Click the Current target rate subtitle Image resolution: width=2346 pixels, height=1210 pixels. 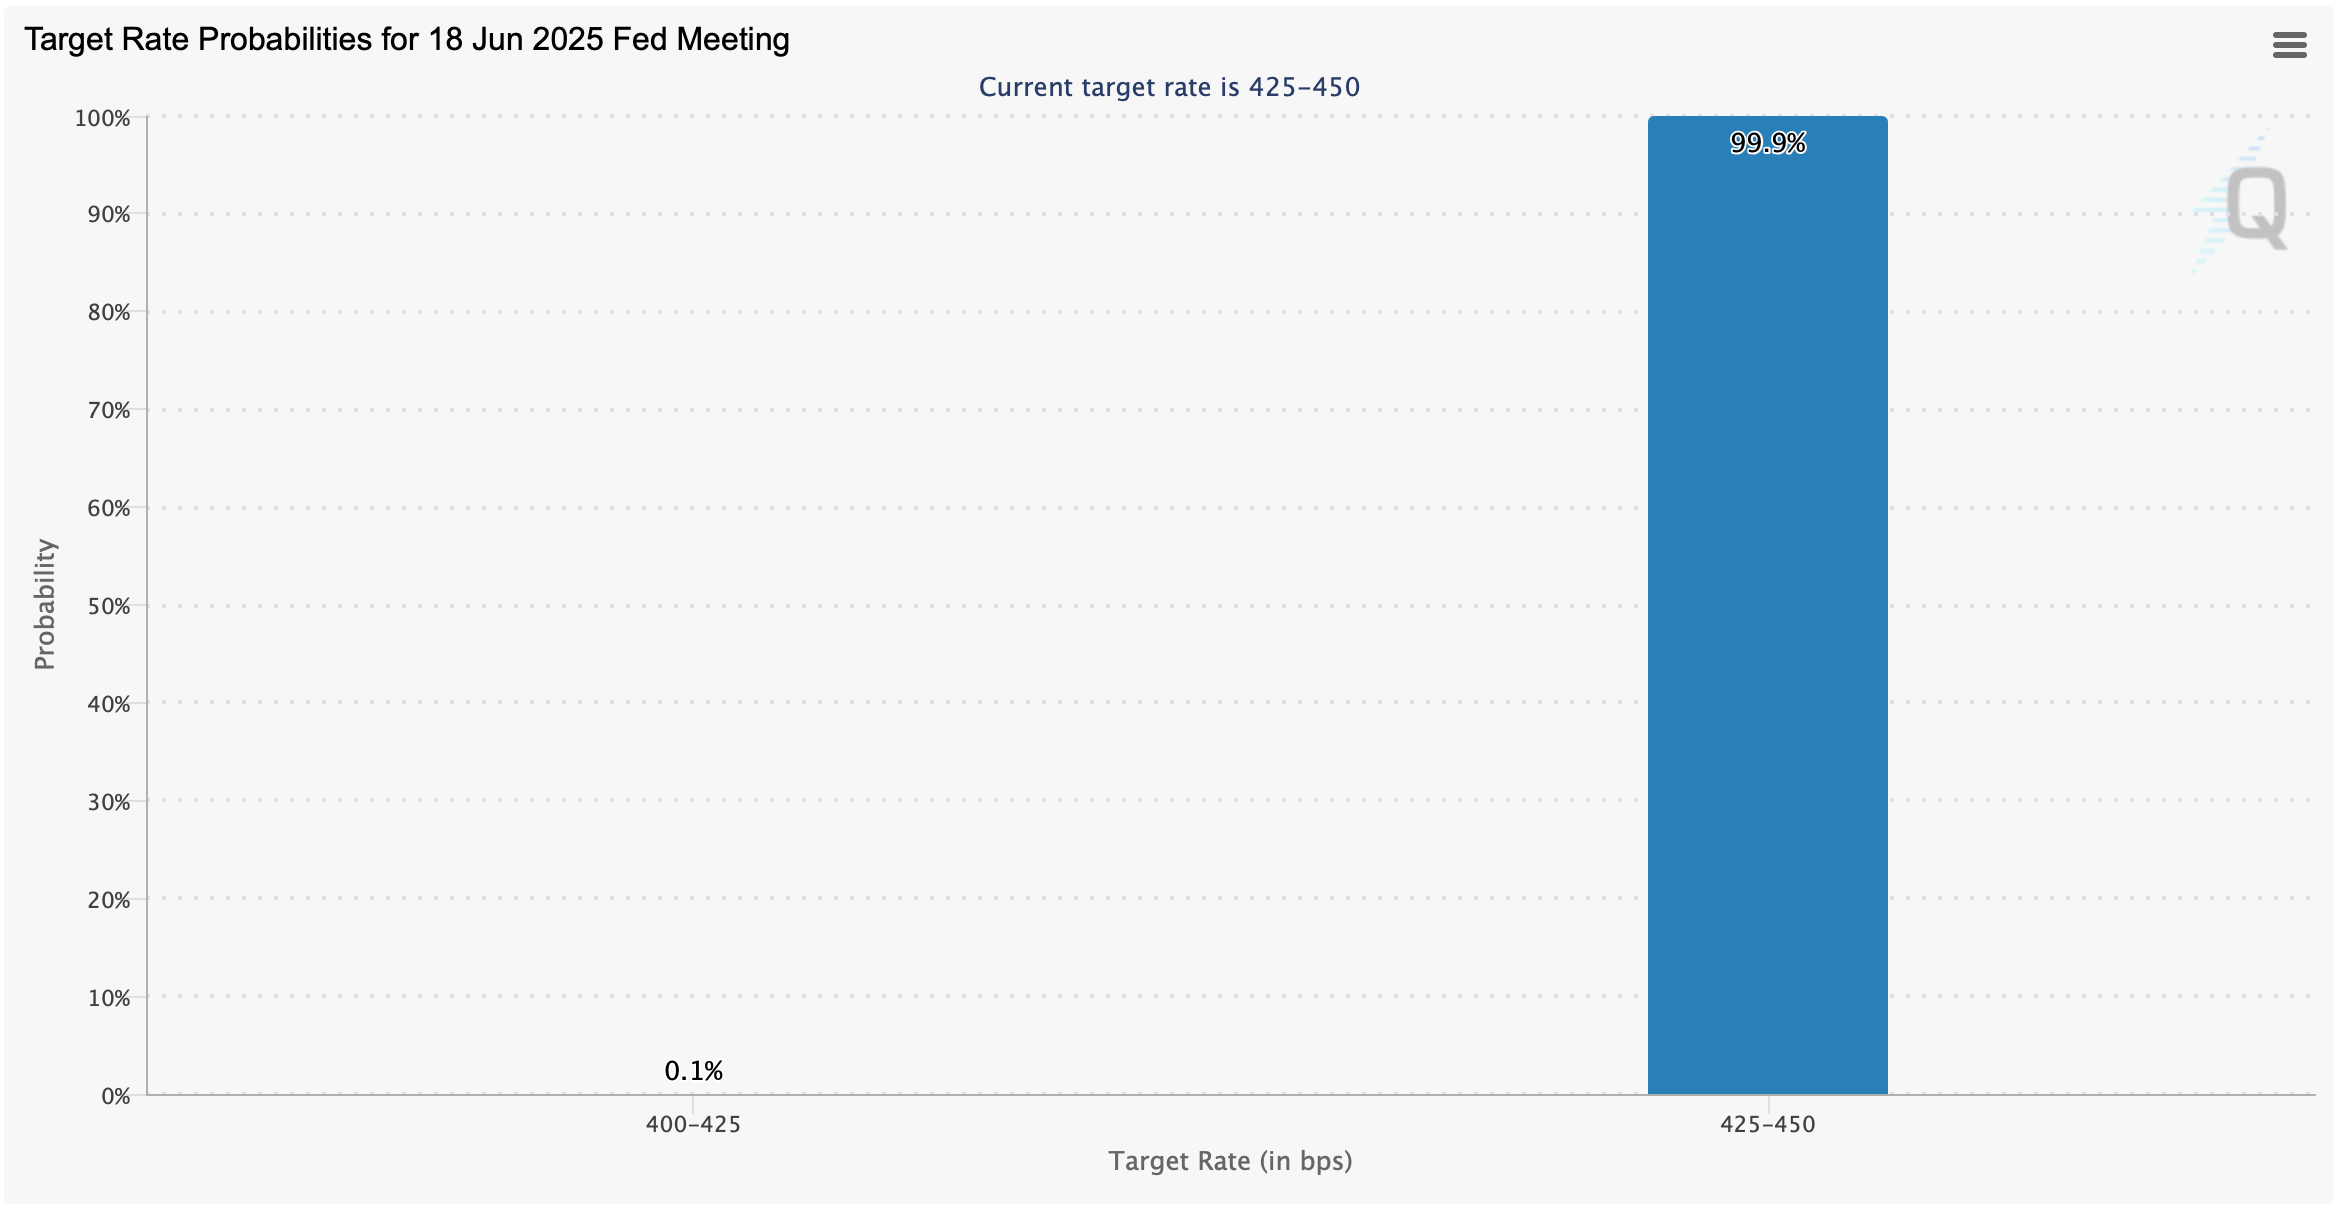coord(1169,87)
